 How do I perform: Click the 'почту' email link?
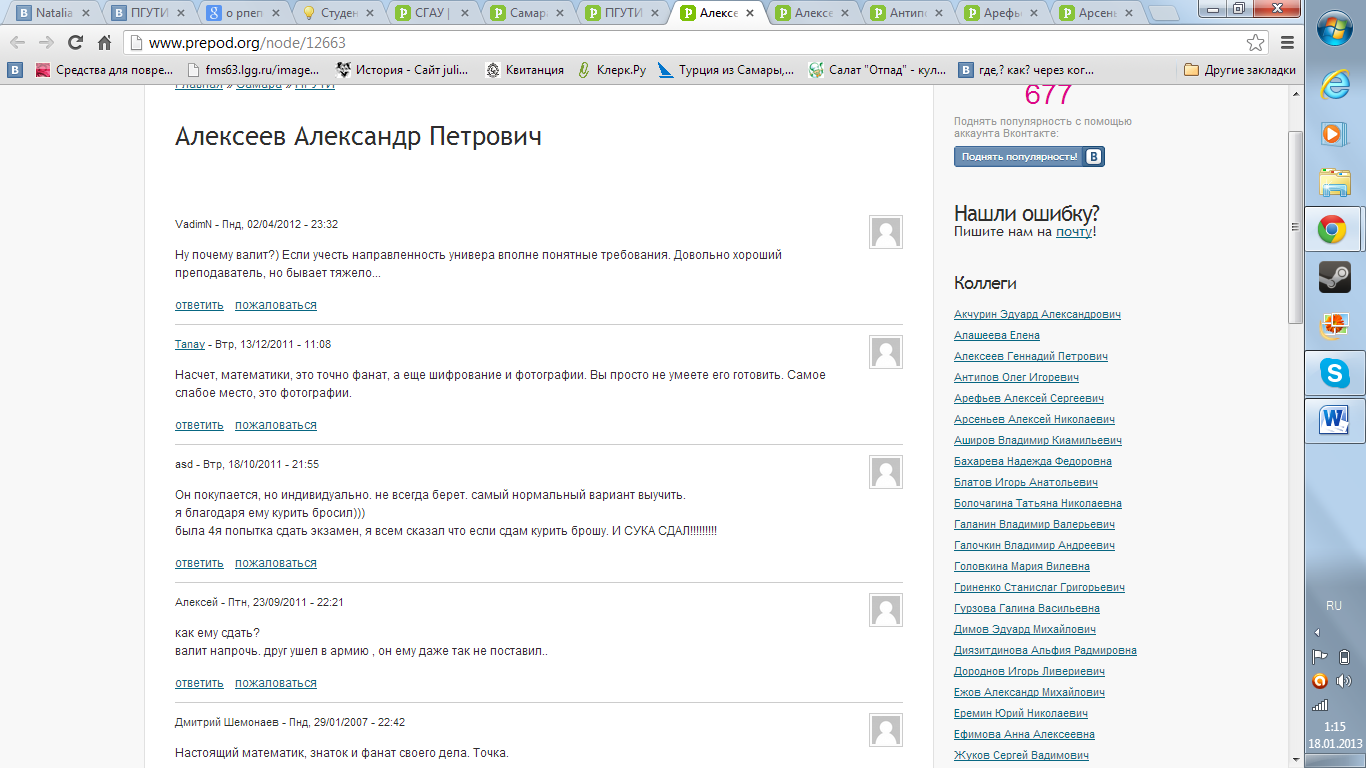pos(1073,231)
